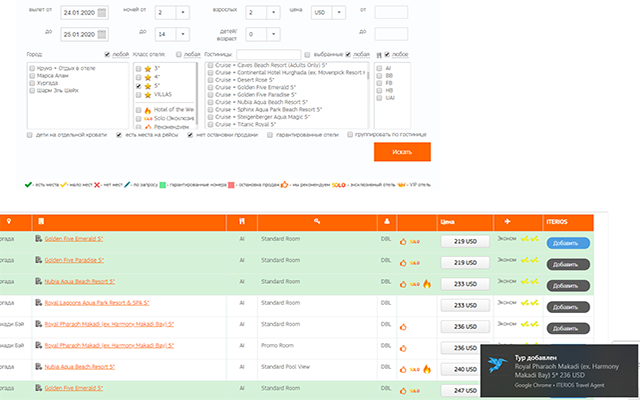Image resolution: width=640 pixels, height=400 pixels.
Task: Click yellow availability checkmarks in Royal Lagoons row
Action: [529, 303]
